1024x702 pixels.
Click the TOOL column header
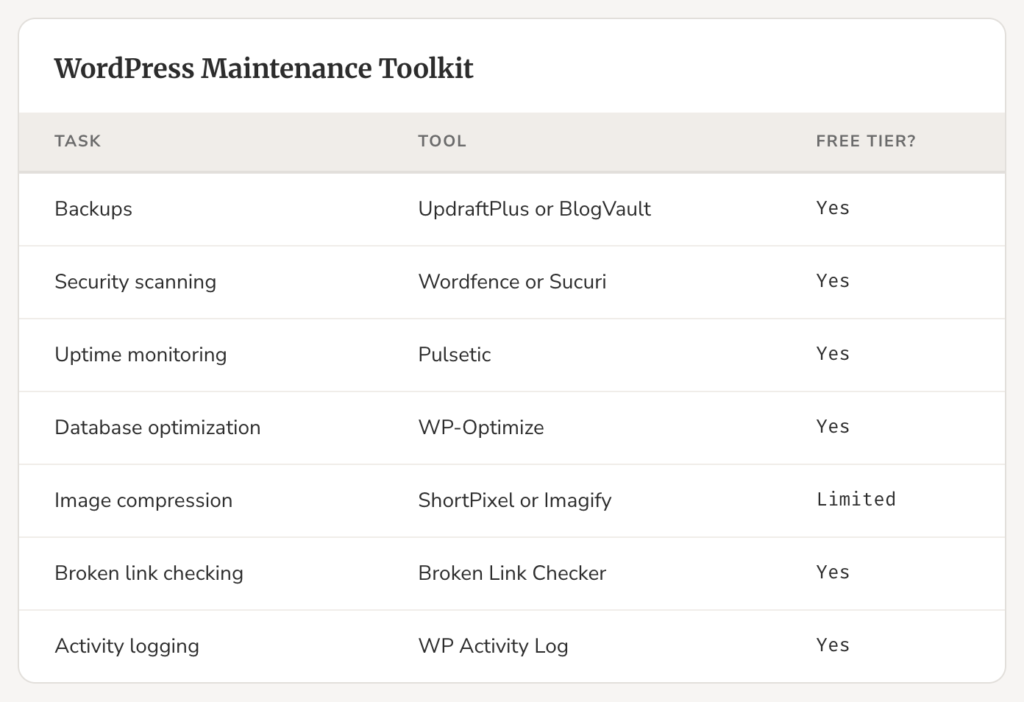[442, 141]
